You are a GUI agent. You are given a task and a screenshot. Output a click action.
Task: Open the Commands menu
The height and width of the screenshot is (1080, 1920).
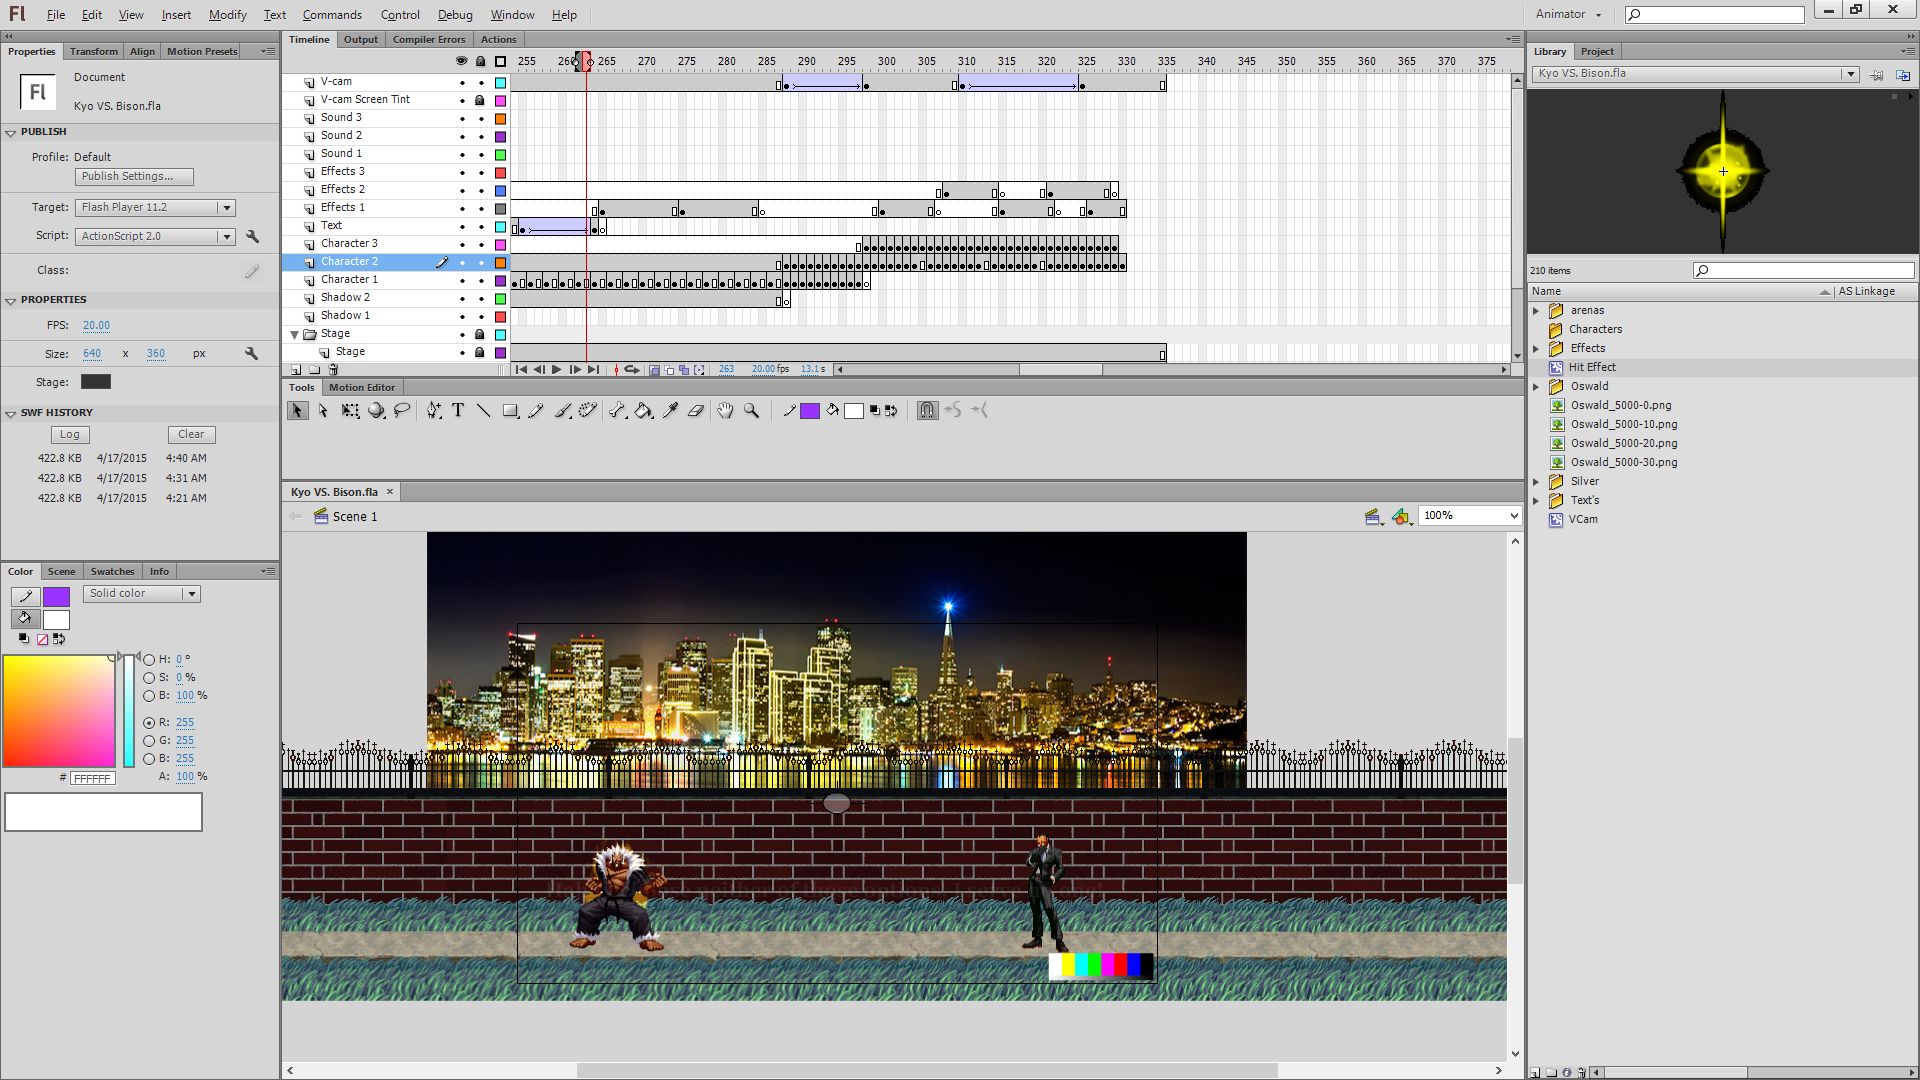click(x=332, y=15)
